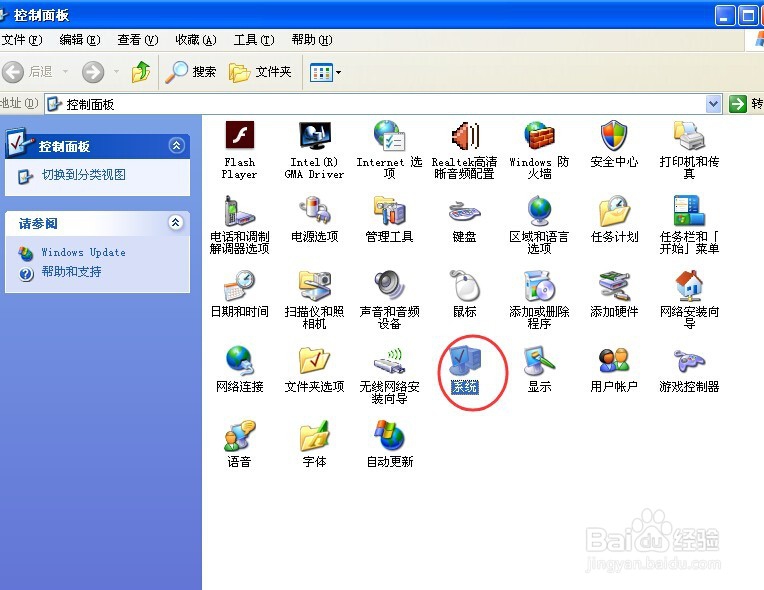Open 文件夹选项 icon
The height and width of the screenshot is (590, 764).
pyautogui.click(x=314, y=362)
